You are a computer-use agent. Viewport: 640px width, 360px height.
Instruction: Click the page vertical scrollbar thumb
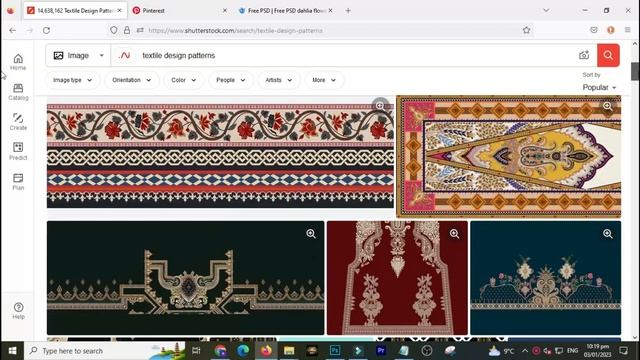tap(635, 71)
